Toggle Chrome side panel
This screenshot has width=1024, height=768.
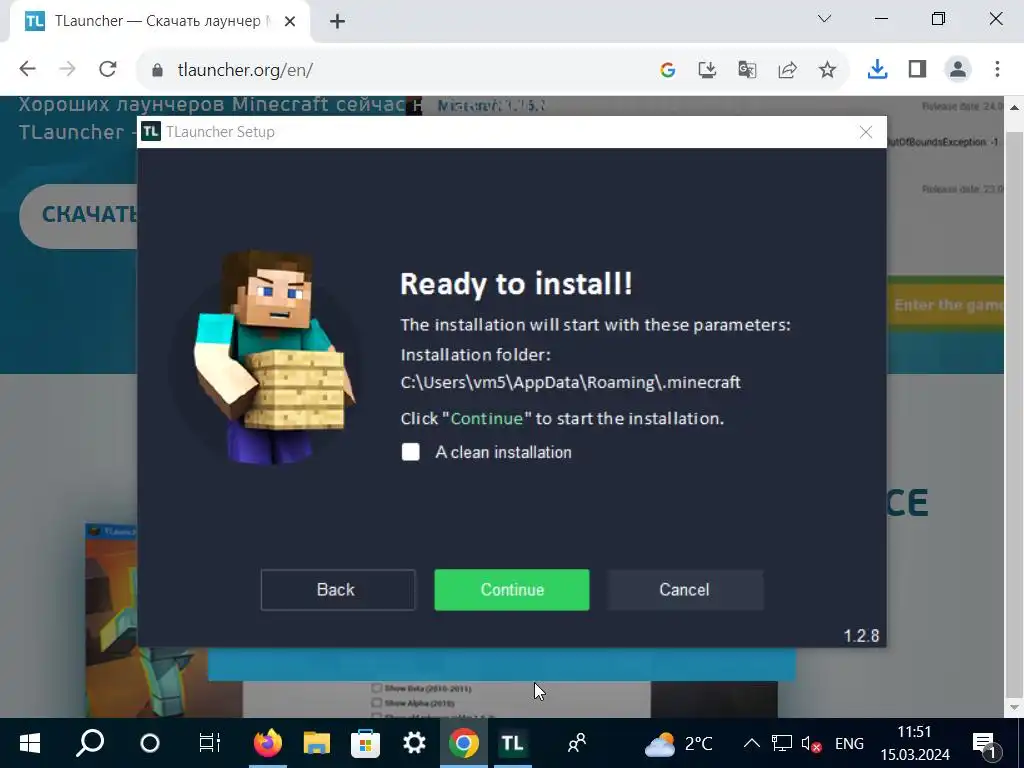(x=918, y=69)
